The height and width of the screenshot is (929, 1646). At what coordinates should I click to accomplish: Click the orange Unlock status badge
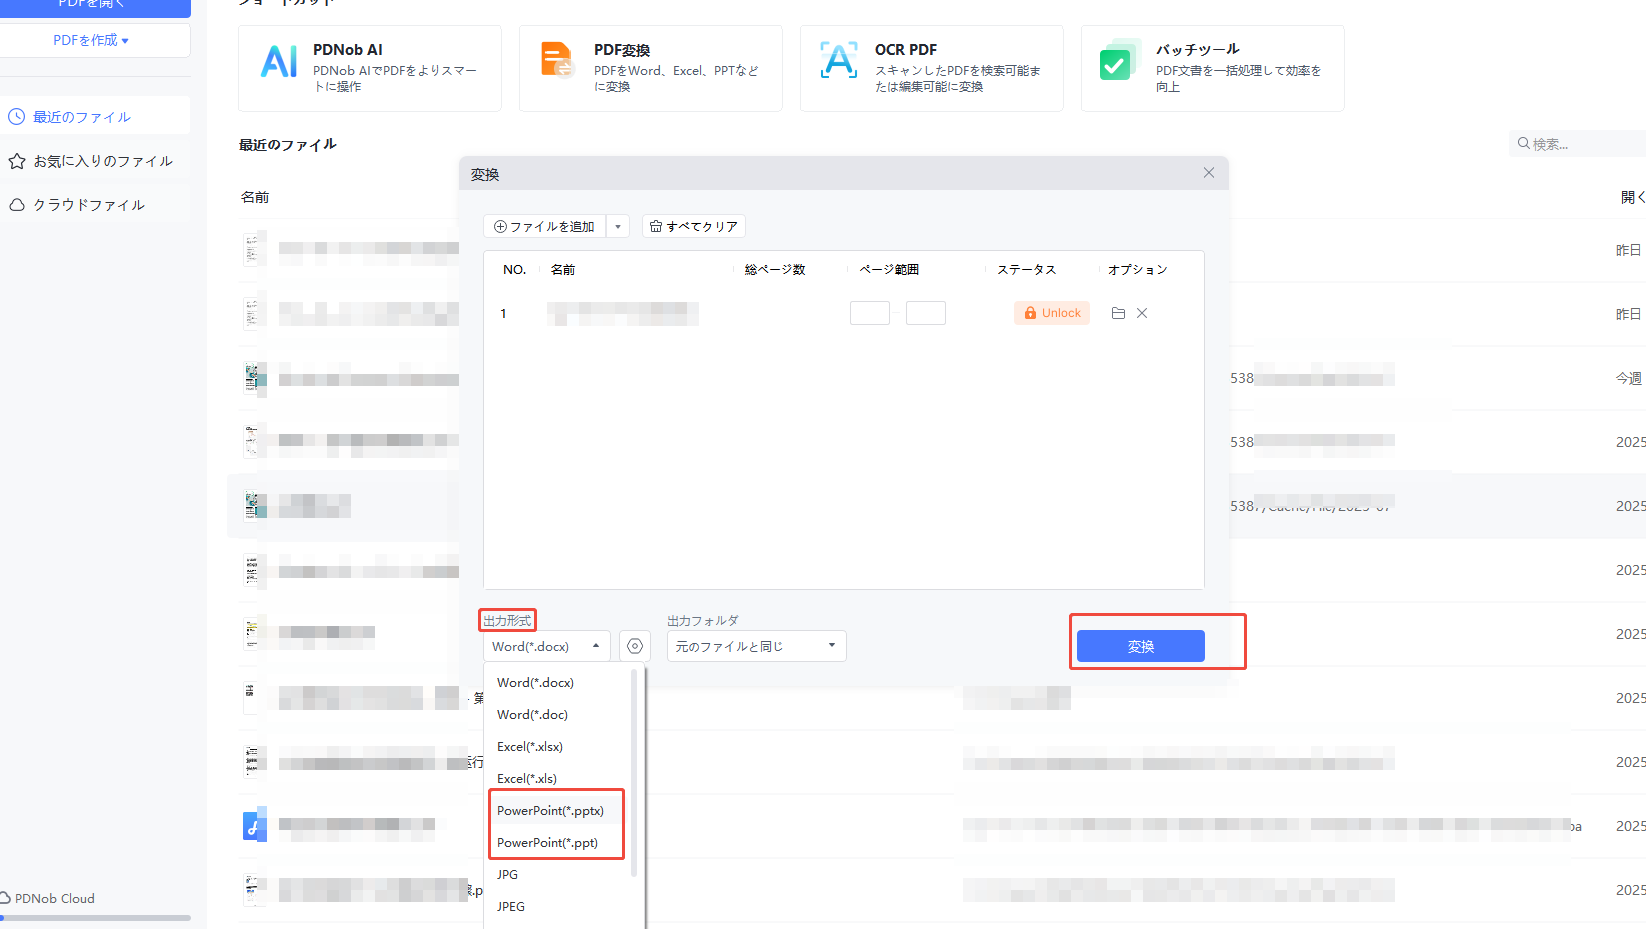pyautogui.click(x=1052, y=313)
